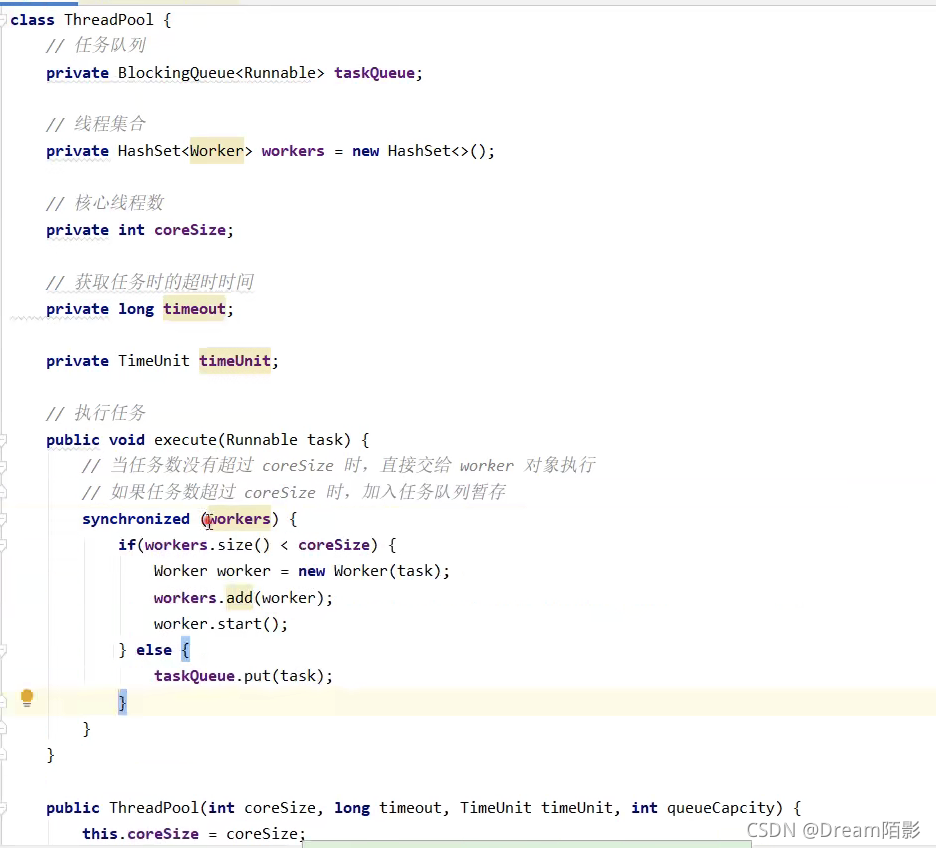Click highlighted timeUnit field name
This screenshot has height=848, width=936.
[x=235, y=361]
